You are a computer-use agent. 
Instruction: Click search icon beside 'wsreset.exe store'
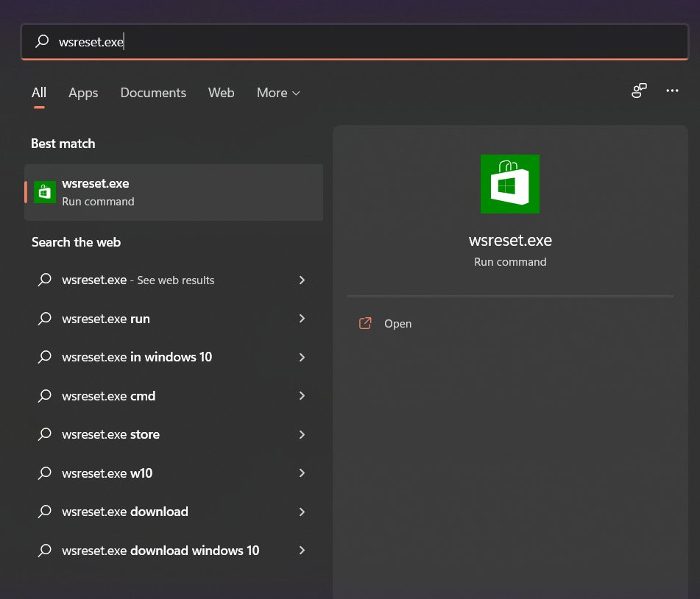44,435
